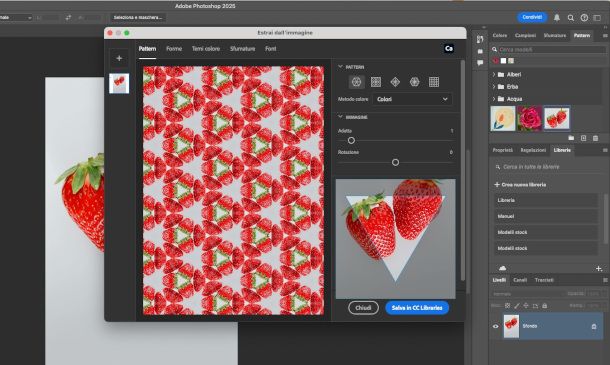This screenshot has width=610, height=365.
Task: Click the Chiudi button
Action: (363, 308)
